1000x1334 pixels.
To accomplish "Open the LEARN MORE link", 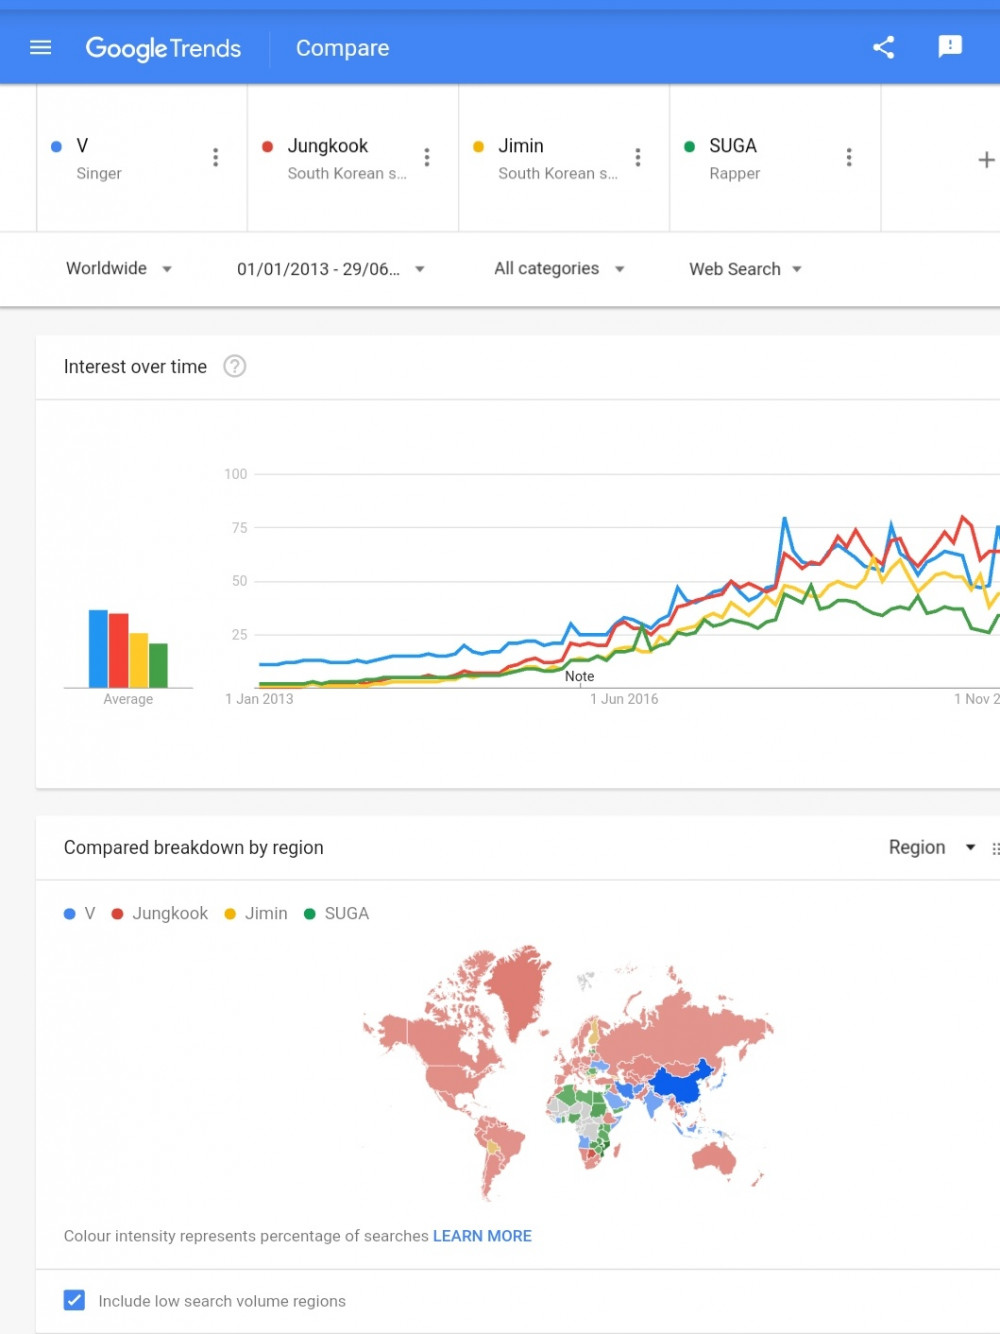I will [x=482, y=1236].
